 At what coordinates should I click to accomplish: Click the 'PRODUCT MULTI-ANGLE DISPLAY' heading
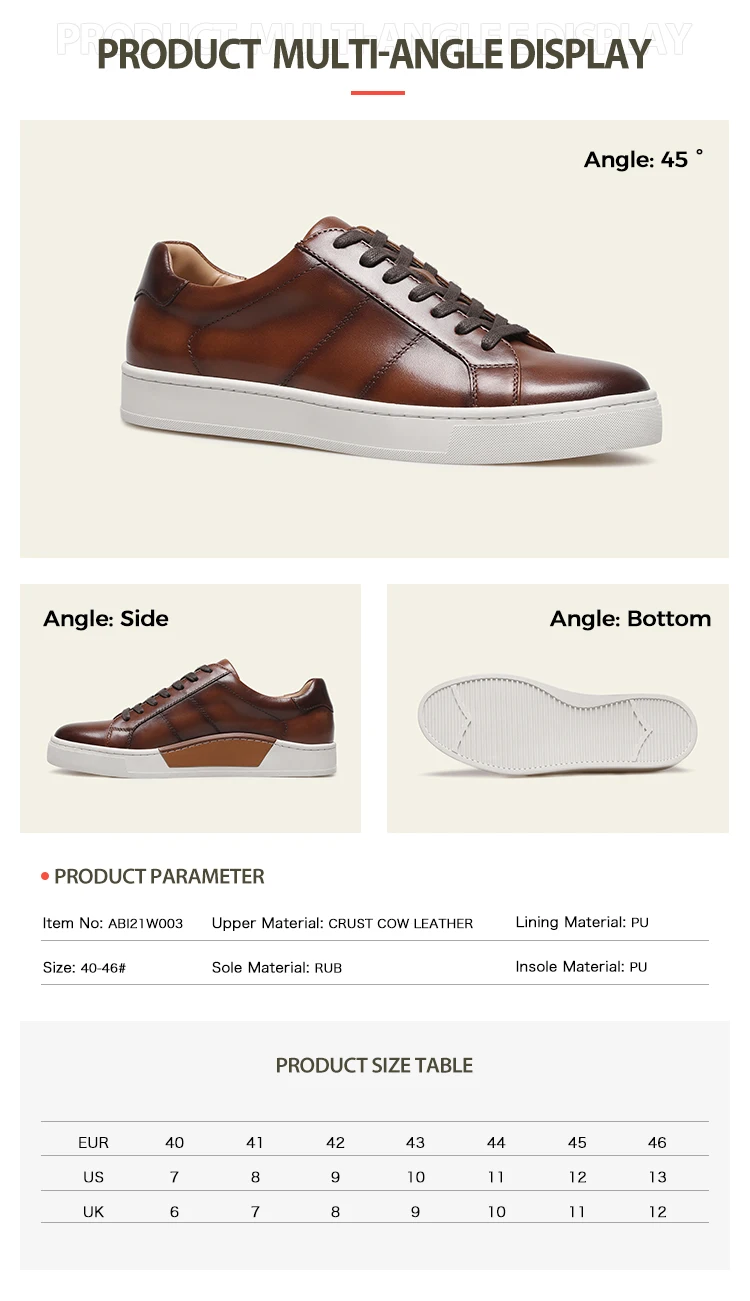tap(374, 53)
